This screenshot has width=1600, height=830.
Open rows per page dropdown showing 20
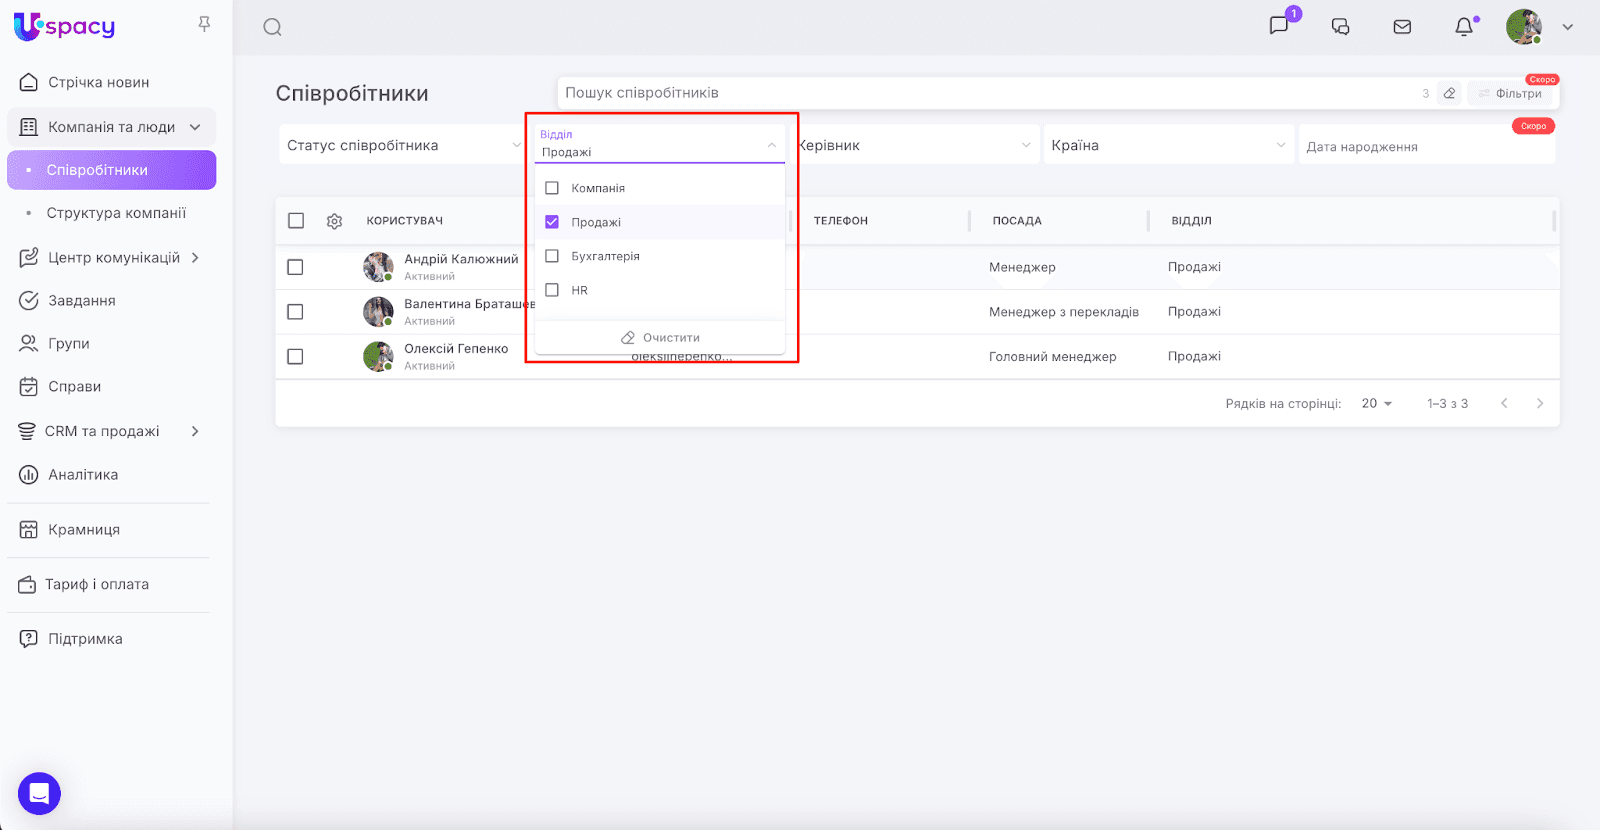coord(1376,403)
